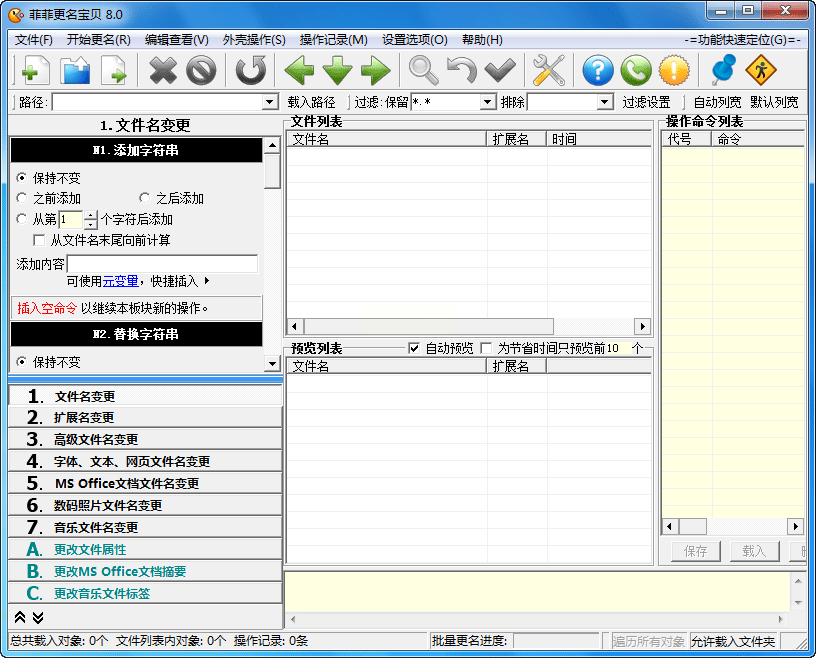Select the 之前添加 radio option
Image resolution: width=816 pixels, height=658 pixels.
click(23, 198)
